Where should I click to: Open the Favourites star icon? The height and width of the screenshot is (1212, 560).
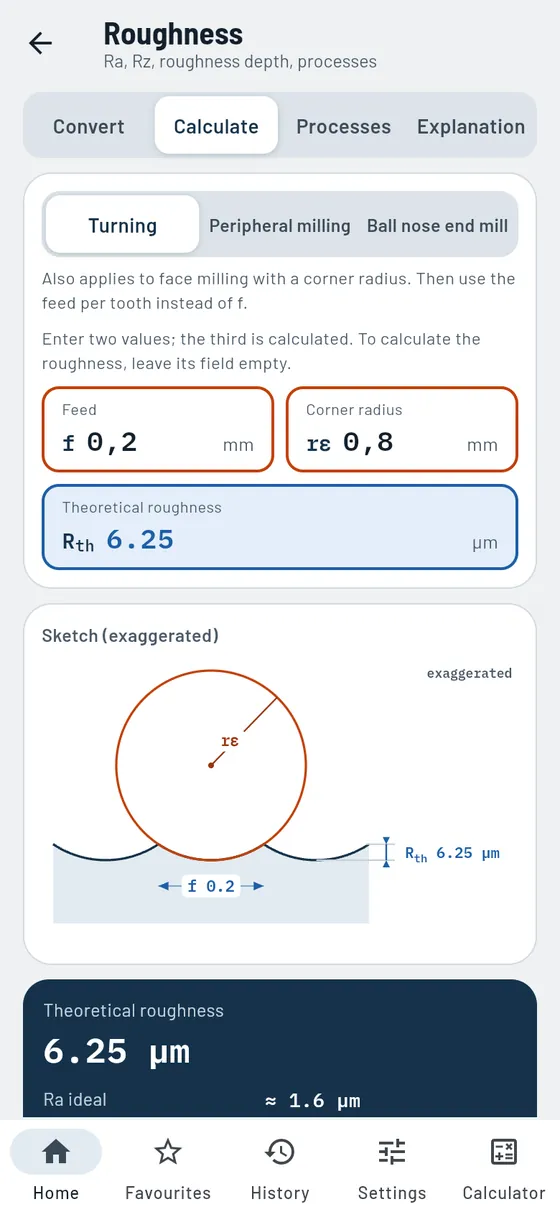[168, 1152]
